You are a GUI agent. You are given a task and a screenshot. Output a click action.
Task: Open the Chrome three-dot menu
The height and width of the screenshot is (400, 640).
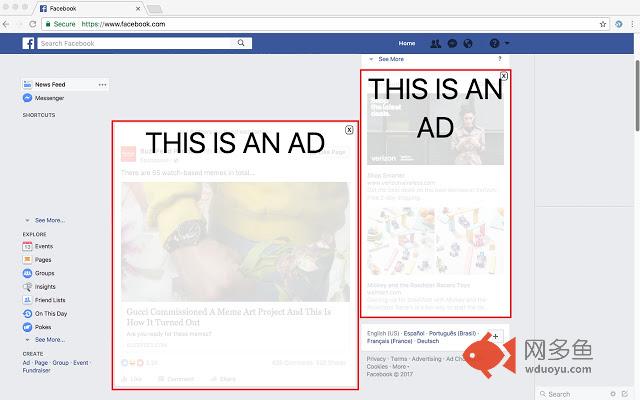pos(633,24)
